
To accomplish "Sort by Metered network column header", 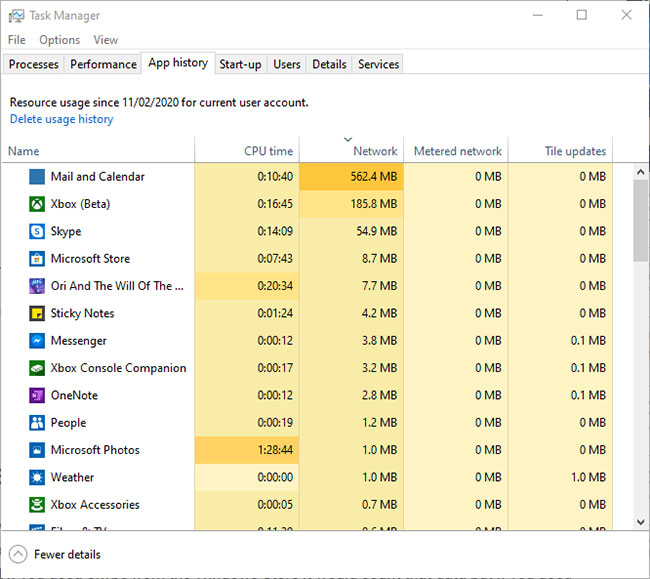I will point(456,150).
